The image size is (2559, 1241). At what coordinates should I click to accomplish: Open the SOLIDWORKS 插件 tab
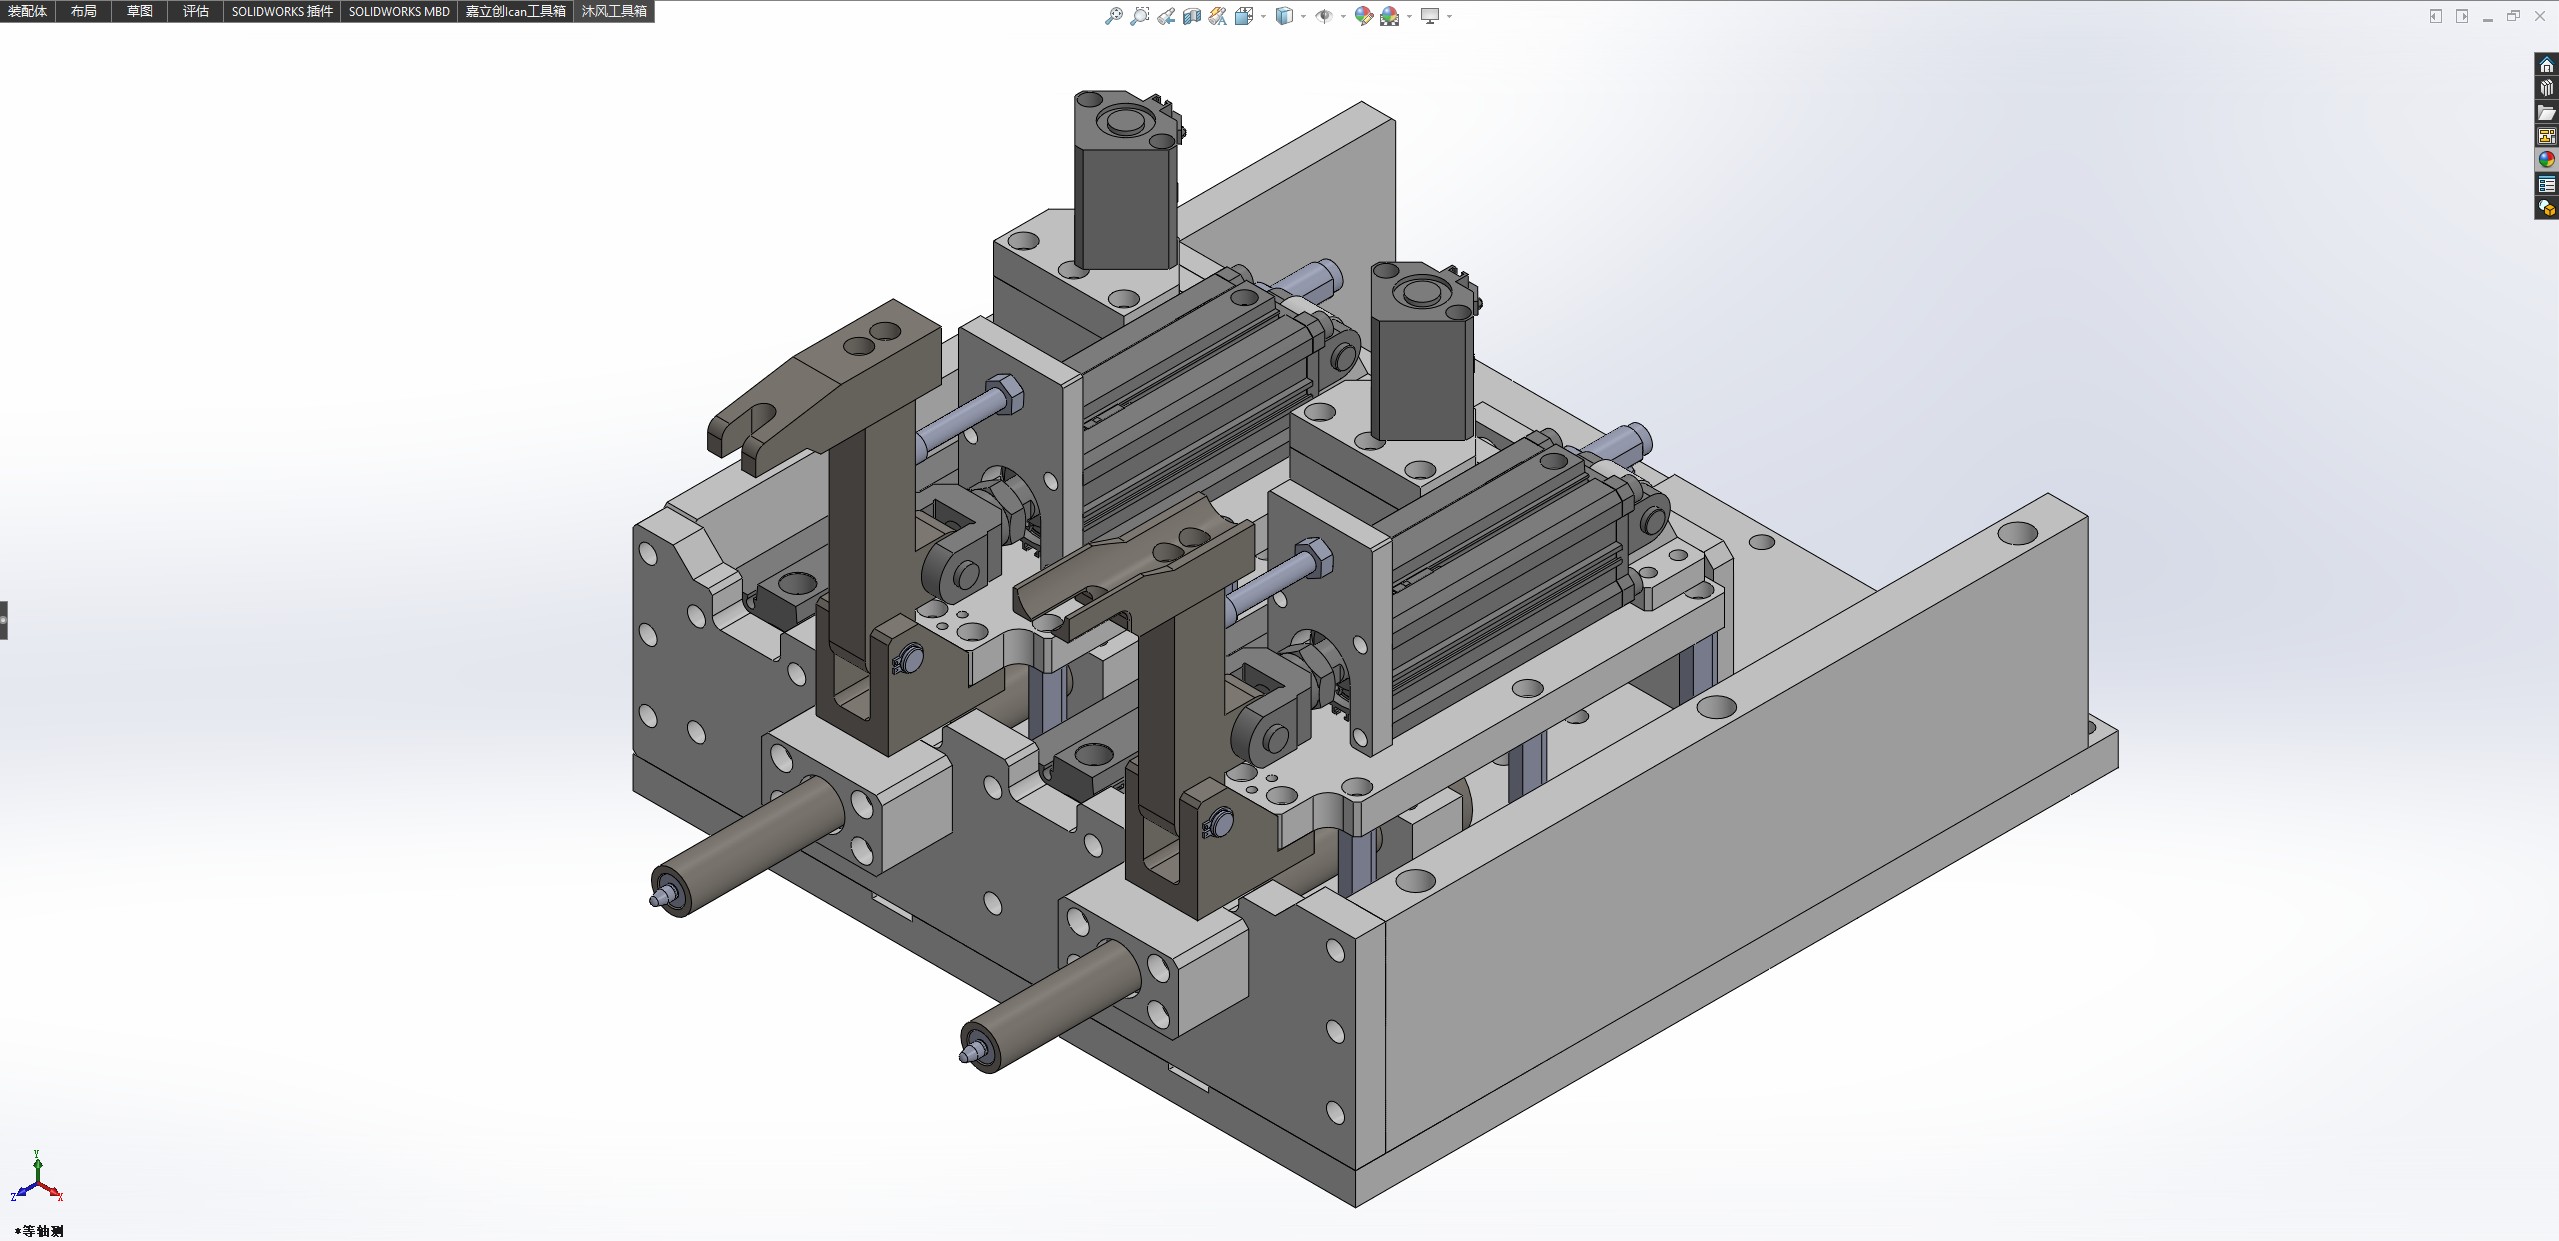coord(282,11)
